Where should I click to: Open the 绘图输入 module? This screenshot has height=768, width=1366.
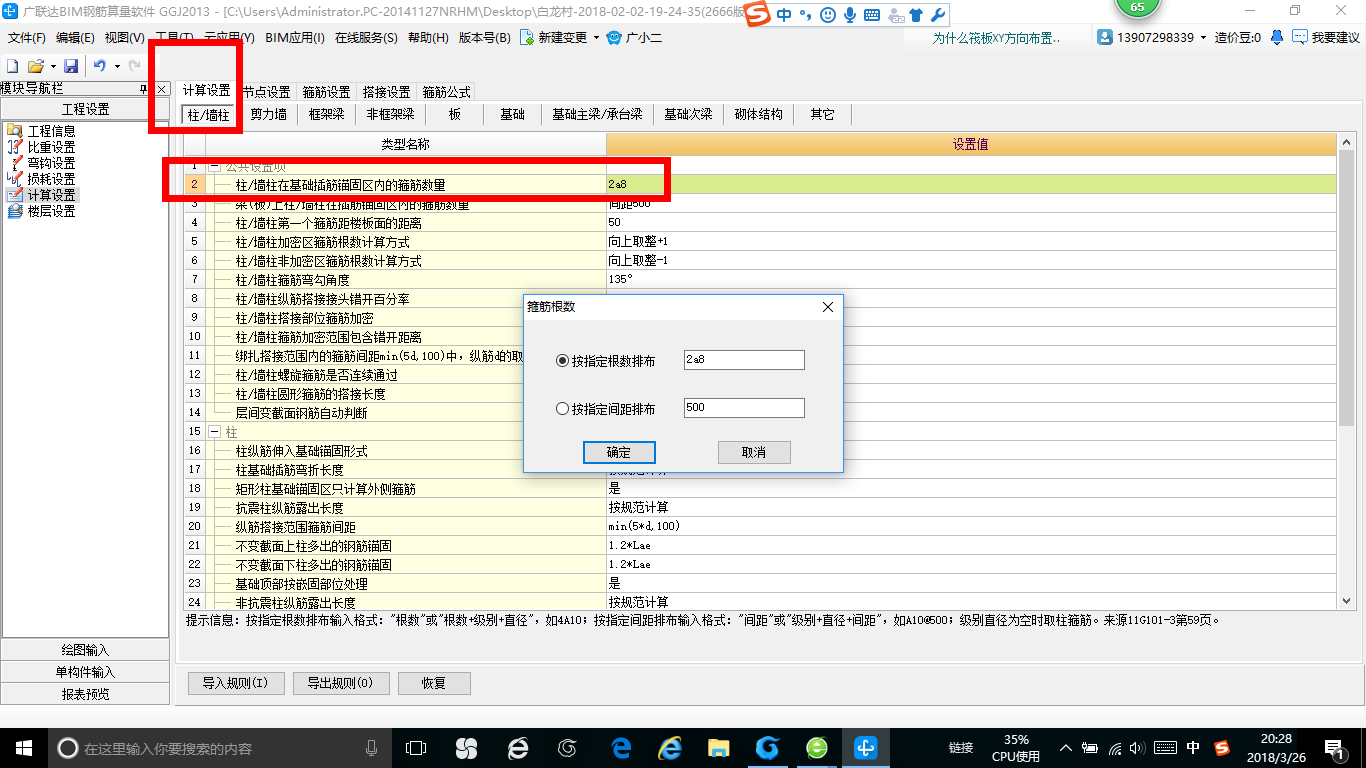click(x=85, y=650)
